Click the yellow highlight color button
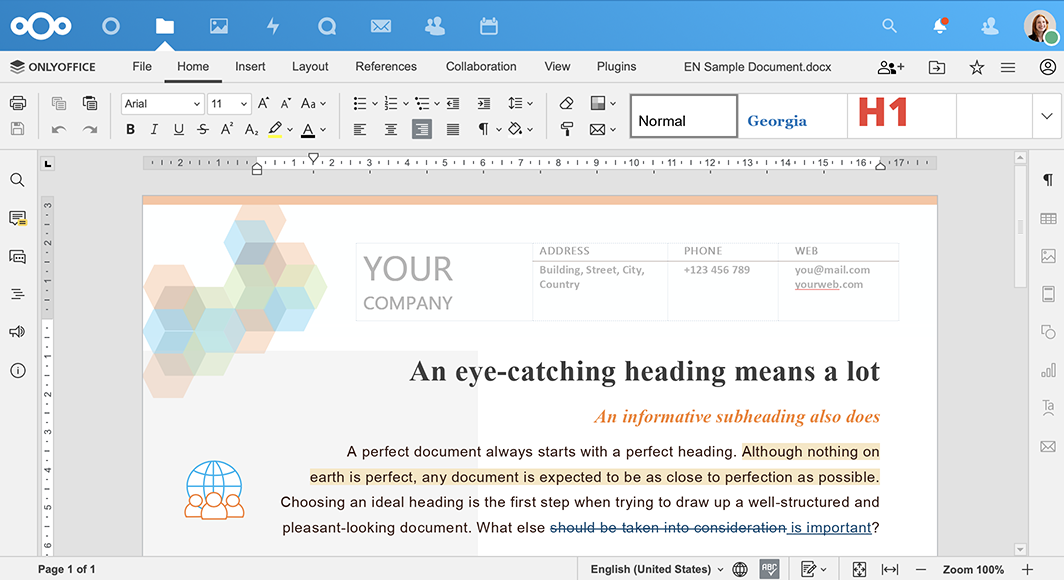The image size is (1064, 580). click(275, 129)
